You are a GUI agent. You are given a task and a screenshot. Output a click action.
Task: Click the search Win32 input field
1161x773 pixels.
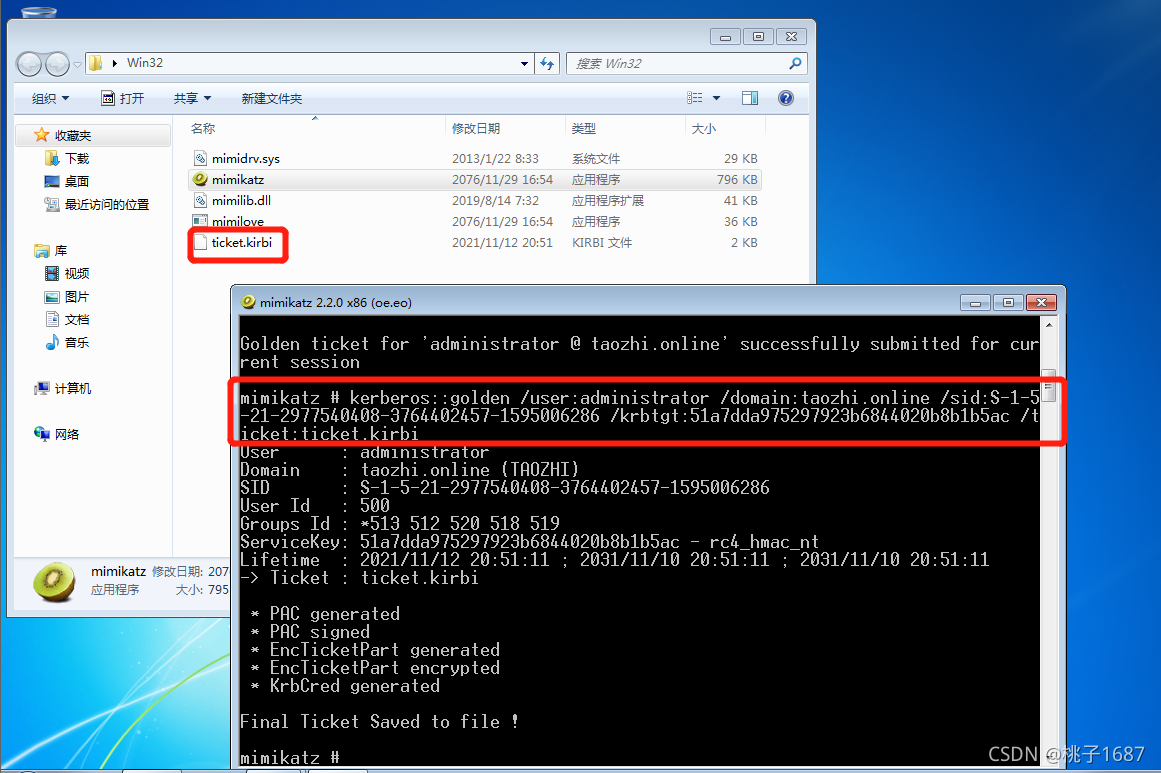point(677,64)
